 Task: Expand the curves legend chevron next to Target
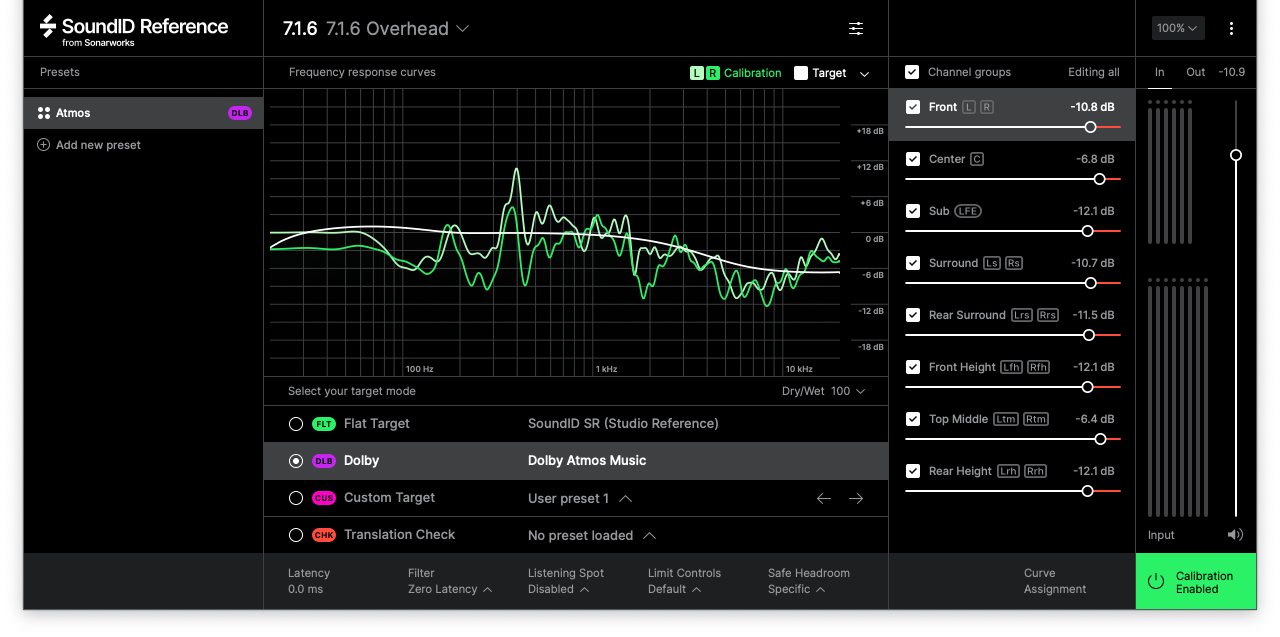coord(864,74)
